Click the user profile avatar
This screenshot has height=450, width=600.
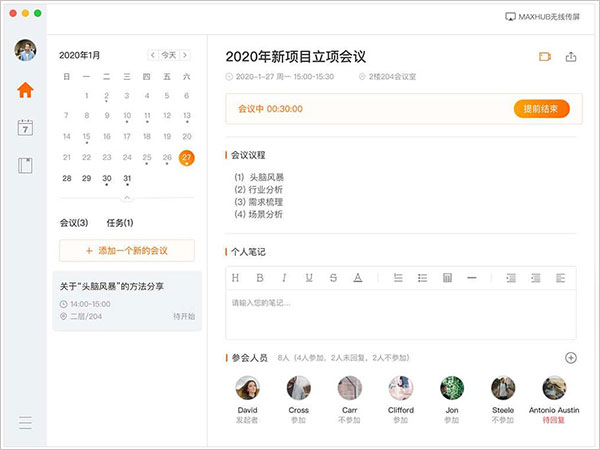coord(25,50)
